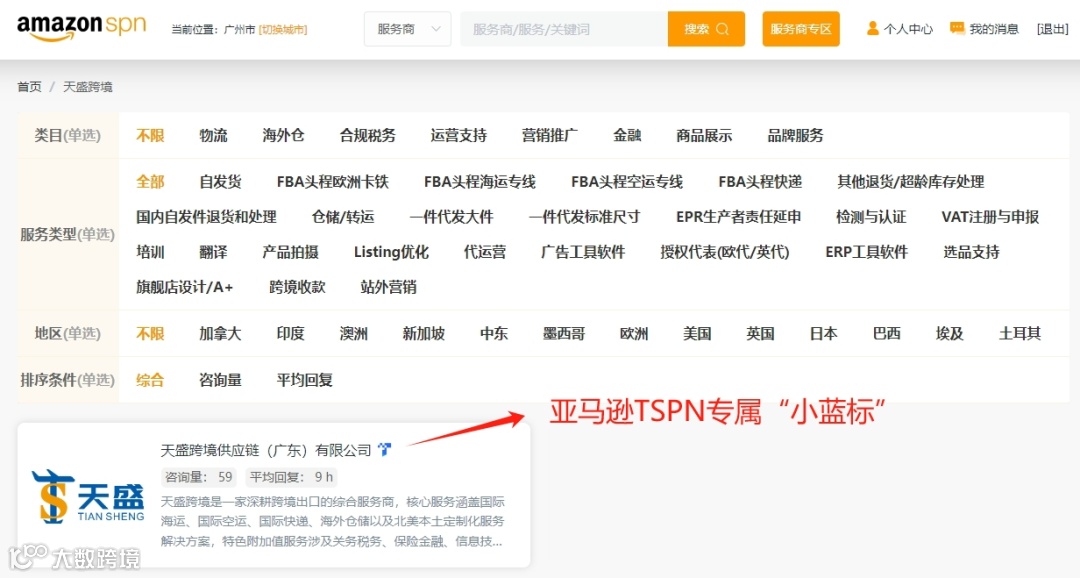Open 天盛跨境供应链（广东）有限公司 listing title
1080x578 pixels.
click(x=266, y=451)
